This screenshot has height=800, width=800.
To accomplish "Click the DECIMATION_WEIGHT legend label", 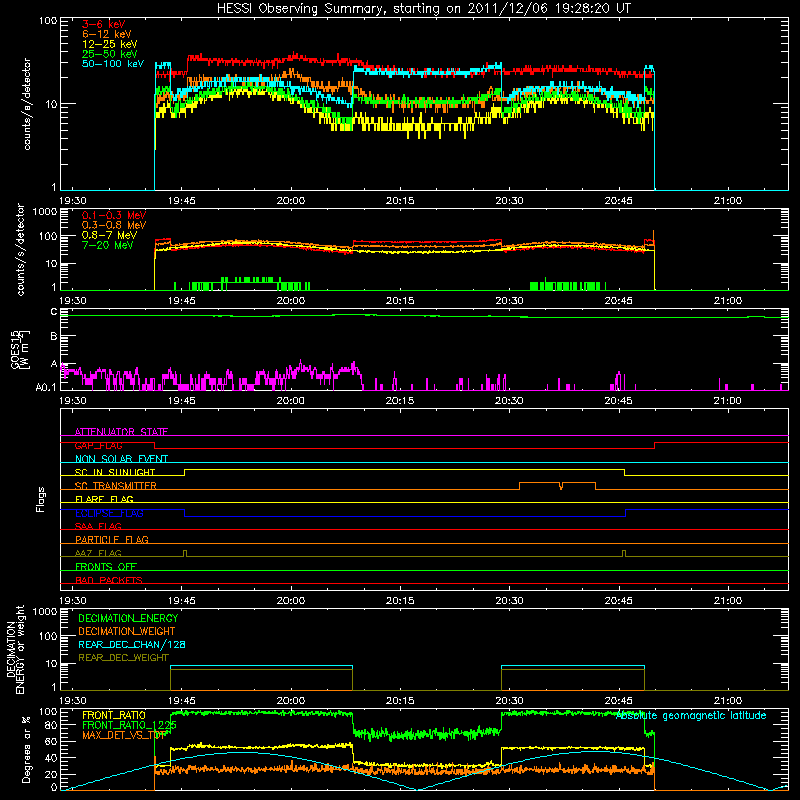I will point(127,631).
